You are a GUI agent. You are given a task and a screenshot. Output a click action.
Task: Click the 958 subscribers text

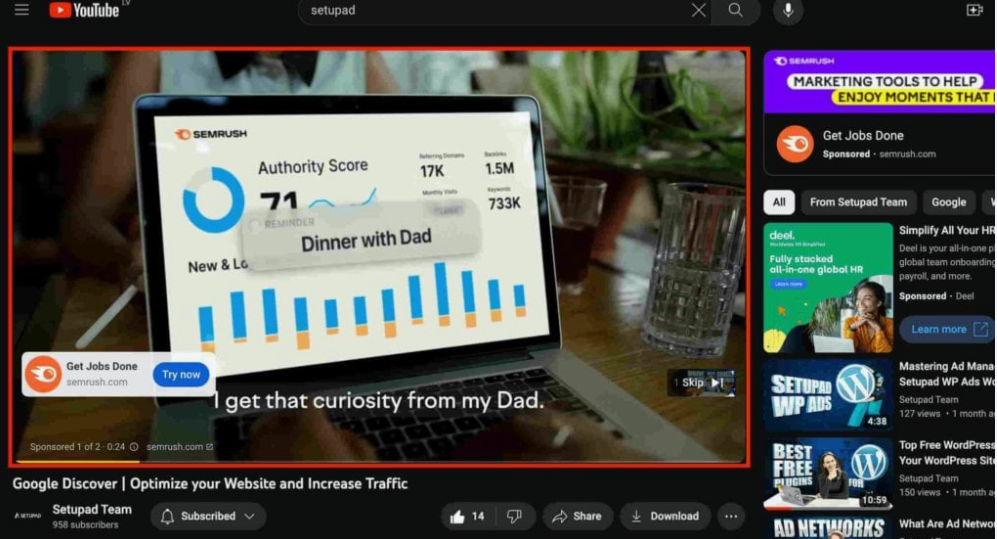(x=85, y=525)
